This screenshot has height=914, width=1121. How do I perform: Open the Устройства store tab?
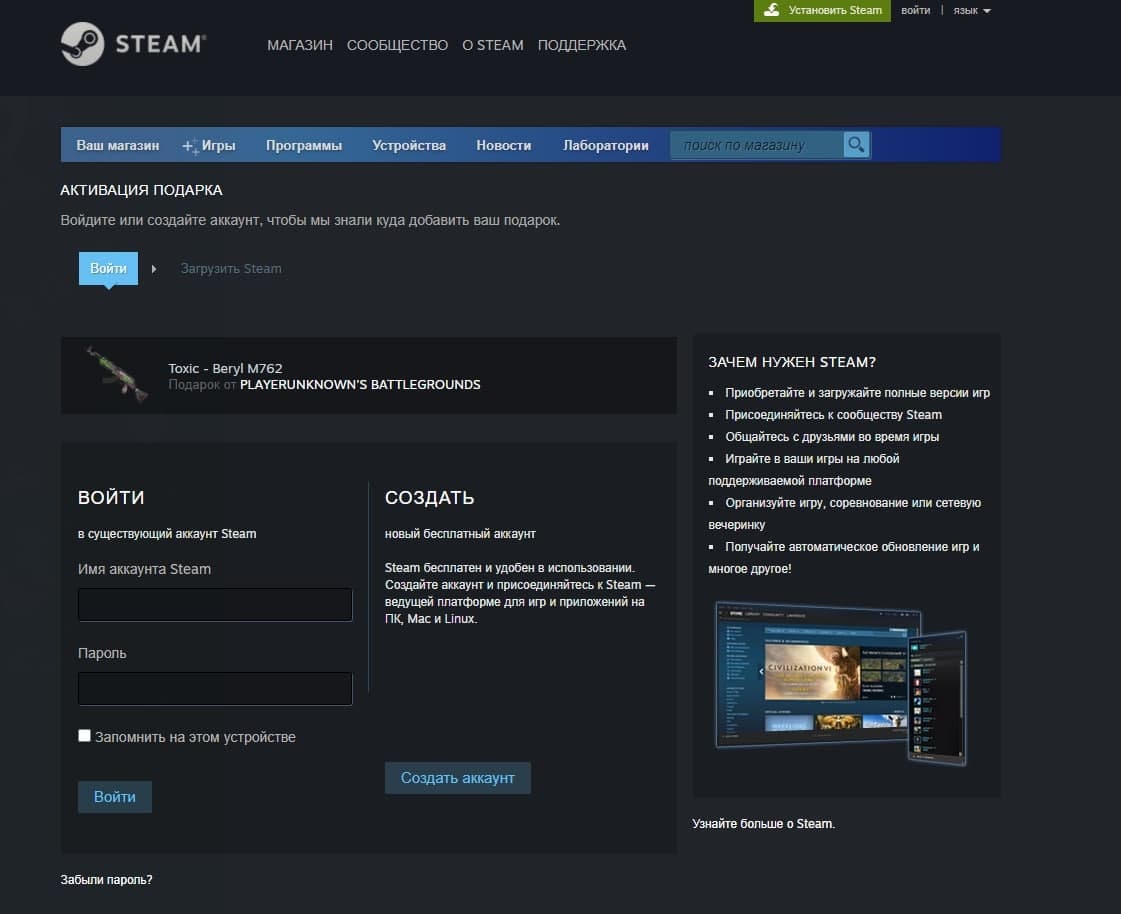point(409,145)
